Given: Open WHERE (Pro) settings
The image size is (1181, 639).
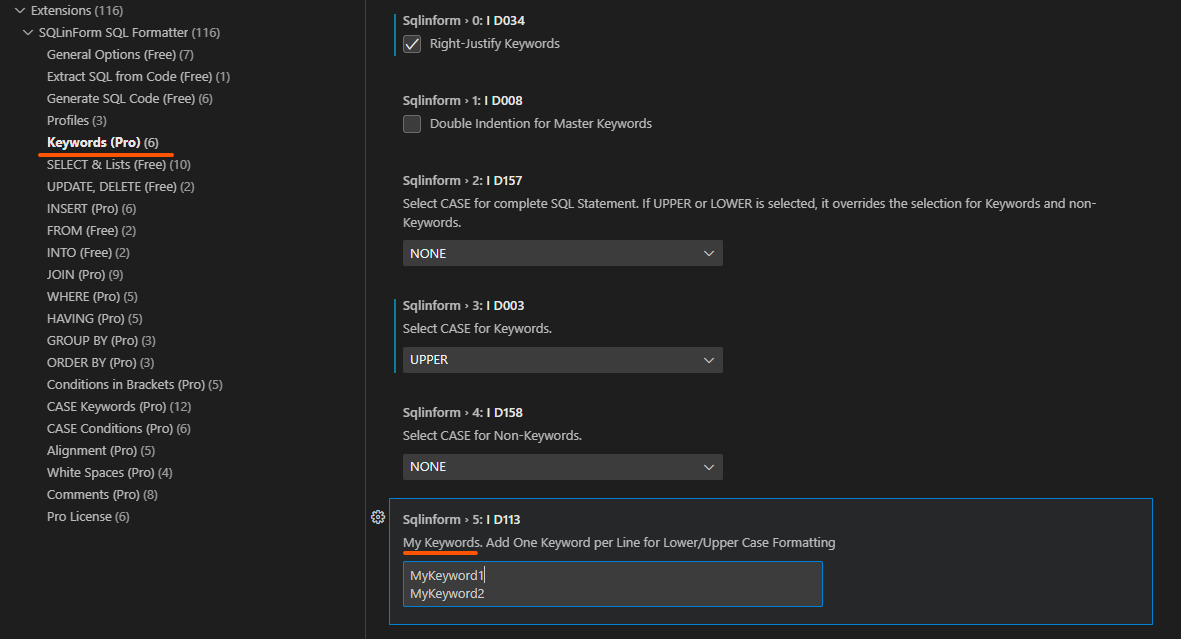Looking at the screenshot, I should 92,296.
